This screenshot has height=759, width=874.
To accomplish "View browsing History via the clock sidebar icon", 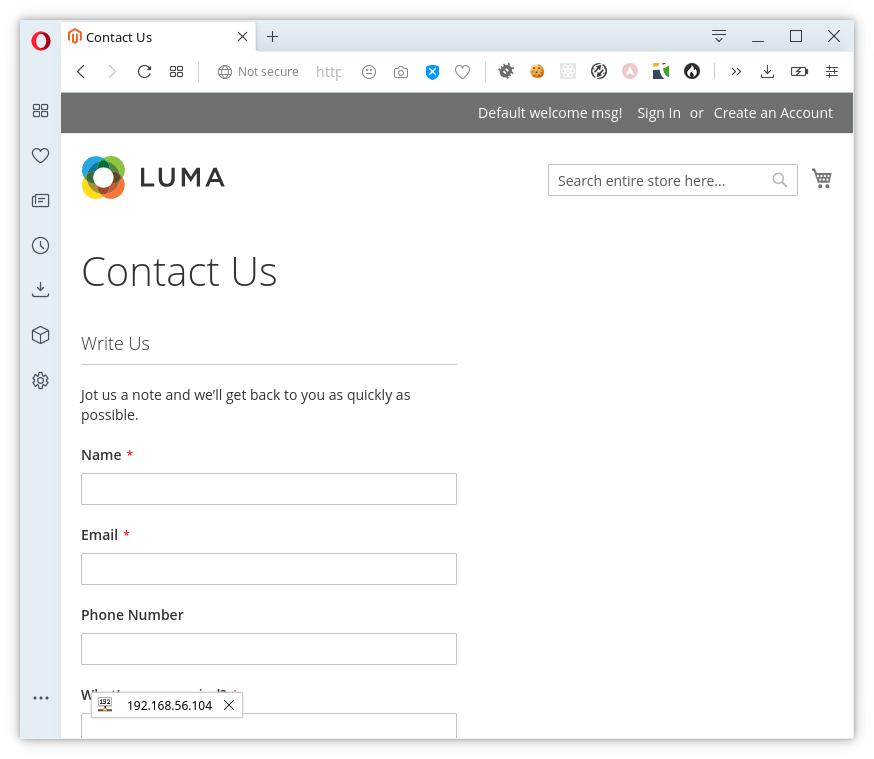I will pos(40,244).
